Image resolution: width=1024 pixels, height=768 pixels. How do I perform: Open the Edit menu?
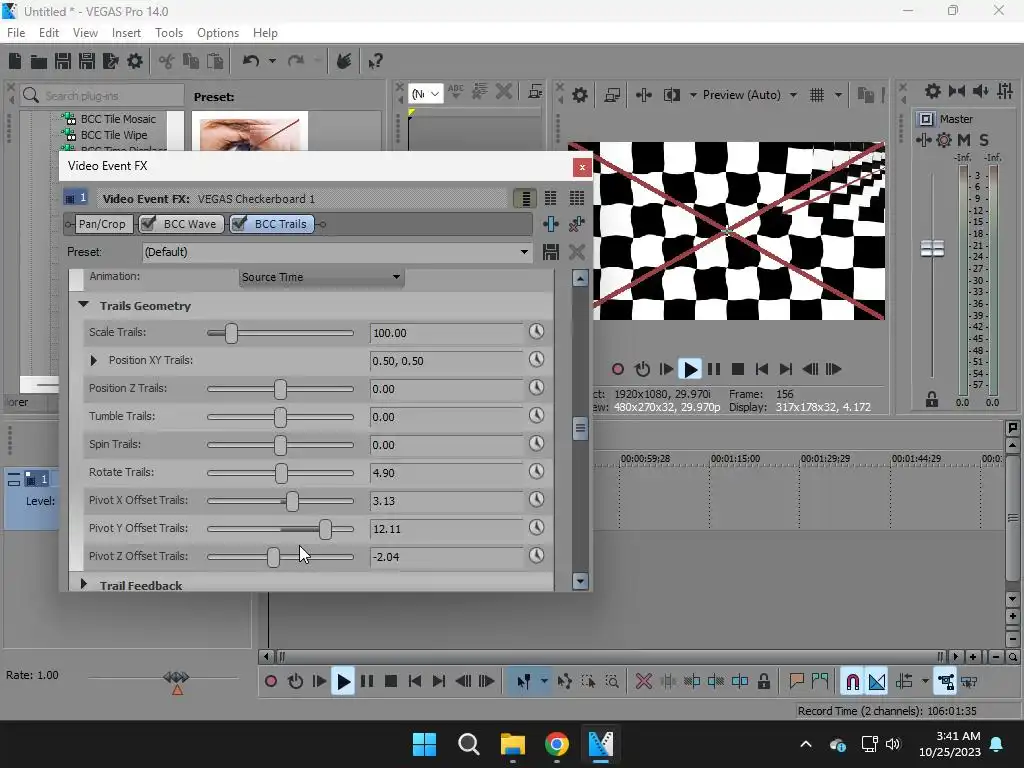[49, 33]
